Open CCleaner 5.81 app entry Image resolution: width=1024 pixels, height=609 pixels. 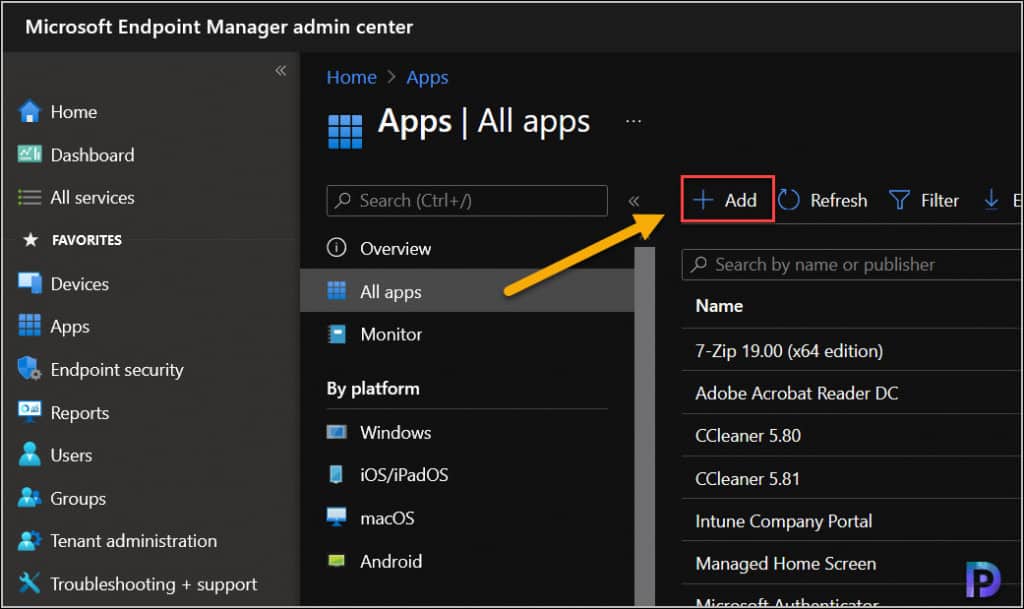(747, 478)
